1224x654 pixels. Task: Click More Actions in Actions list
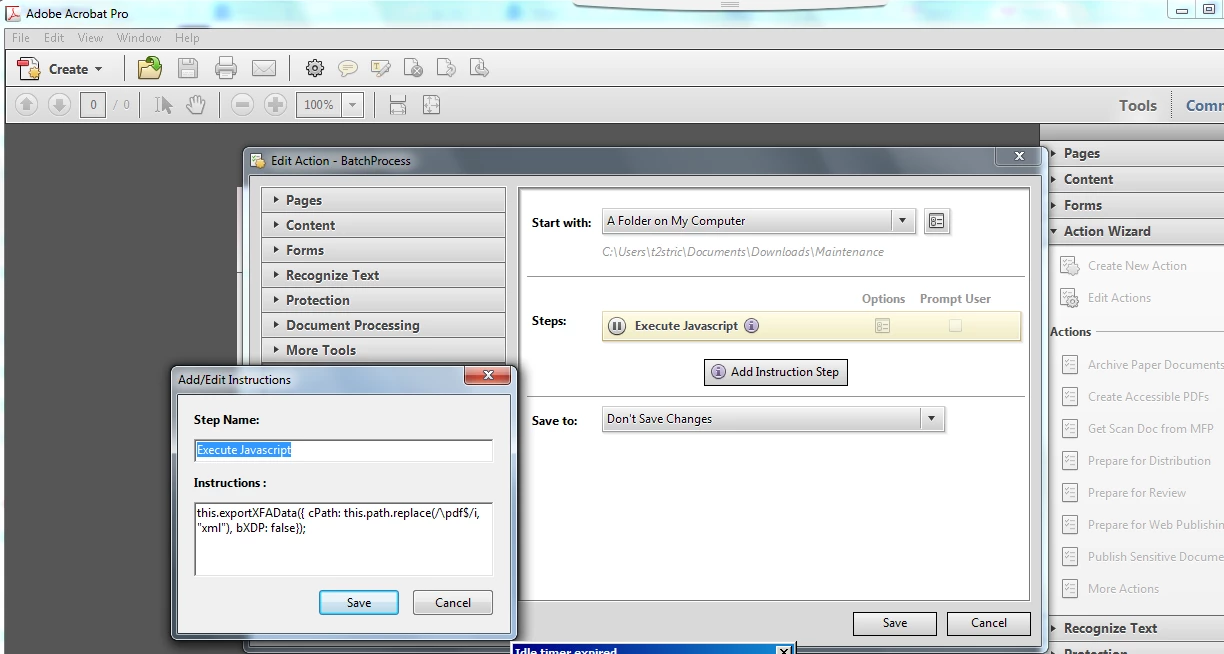point(1111,589)
